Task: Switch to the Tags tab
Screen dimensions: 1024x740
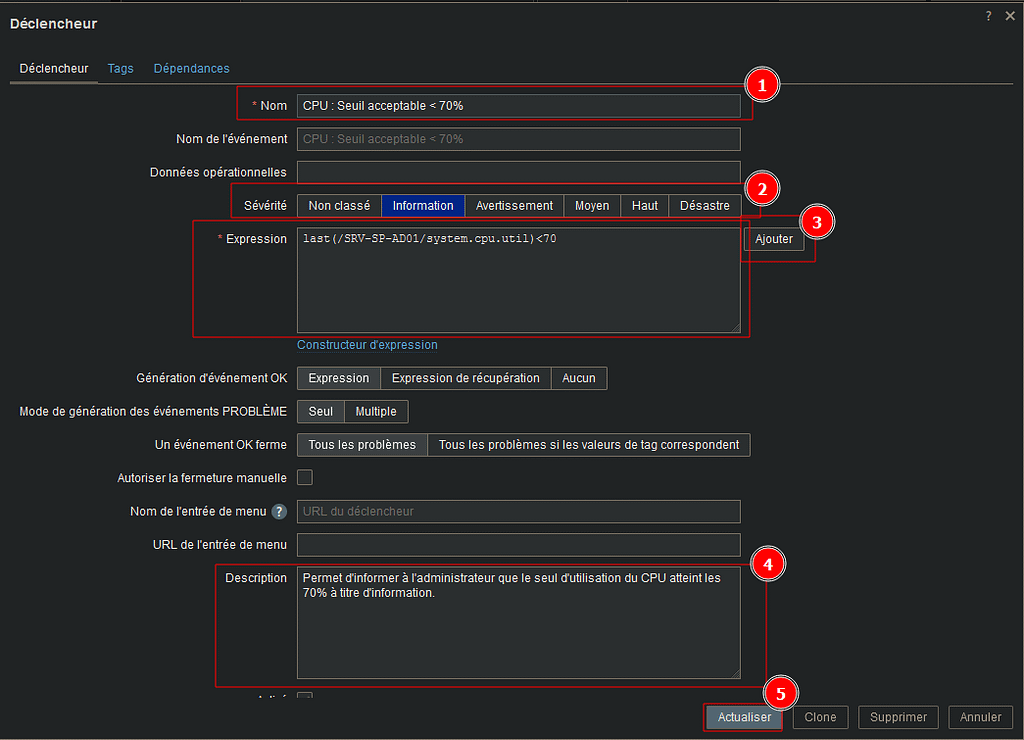Action: (x=120, y=69)
